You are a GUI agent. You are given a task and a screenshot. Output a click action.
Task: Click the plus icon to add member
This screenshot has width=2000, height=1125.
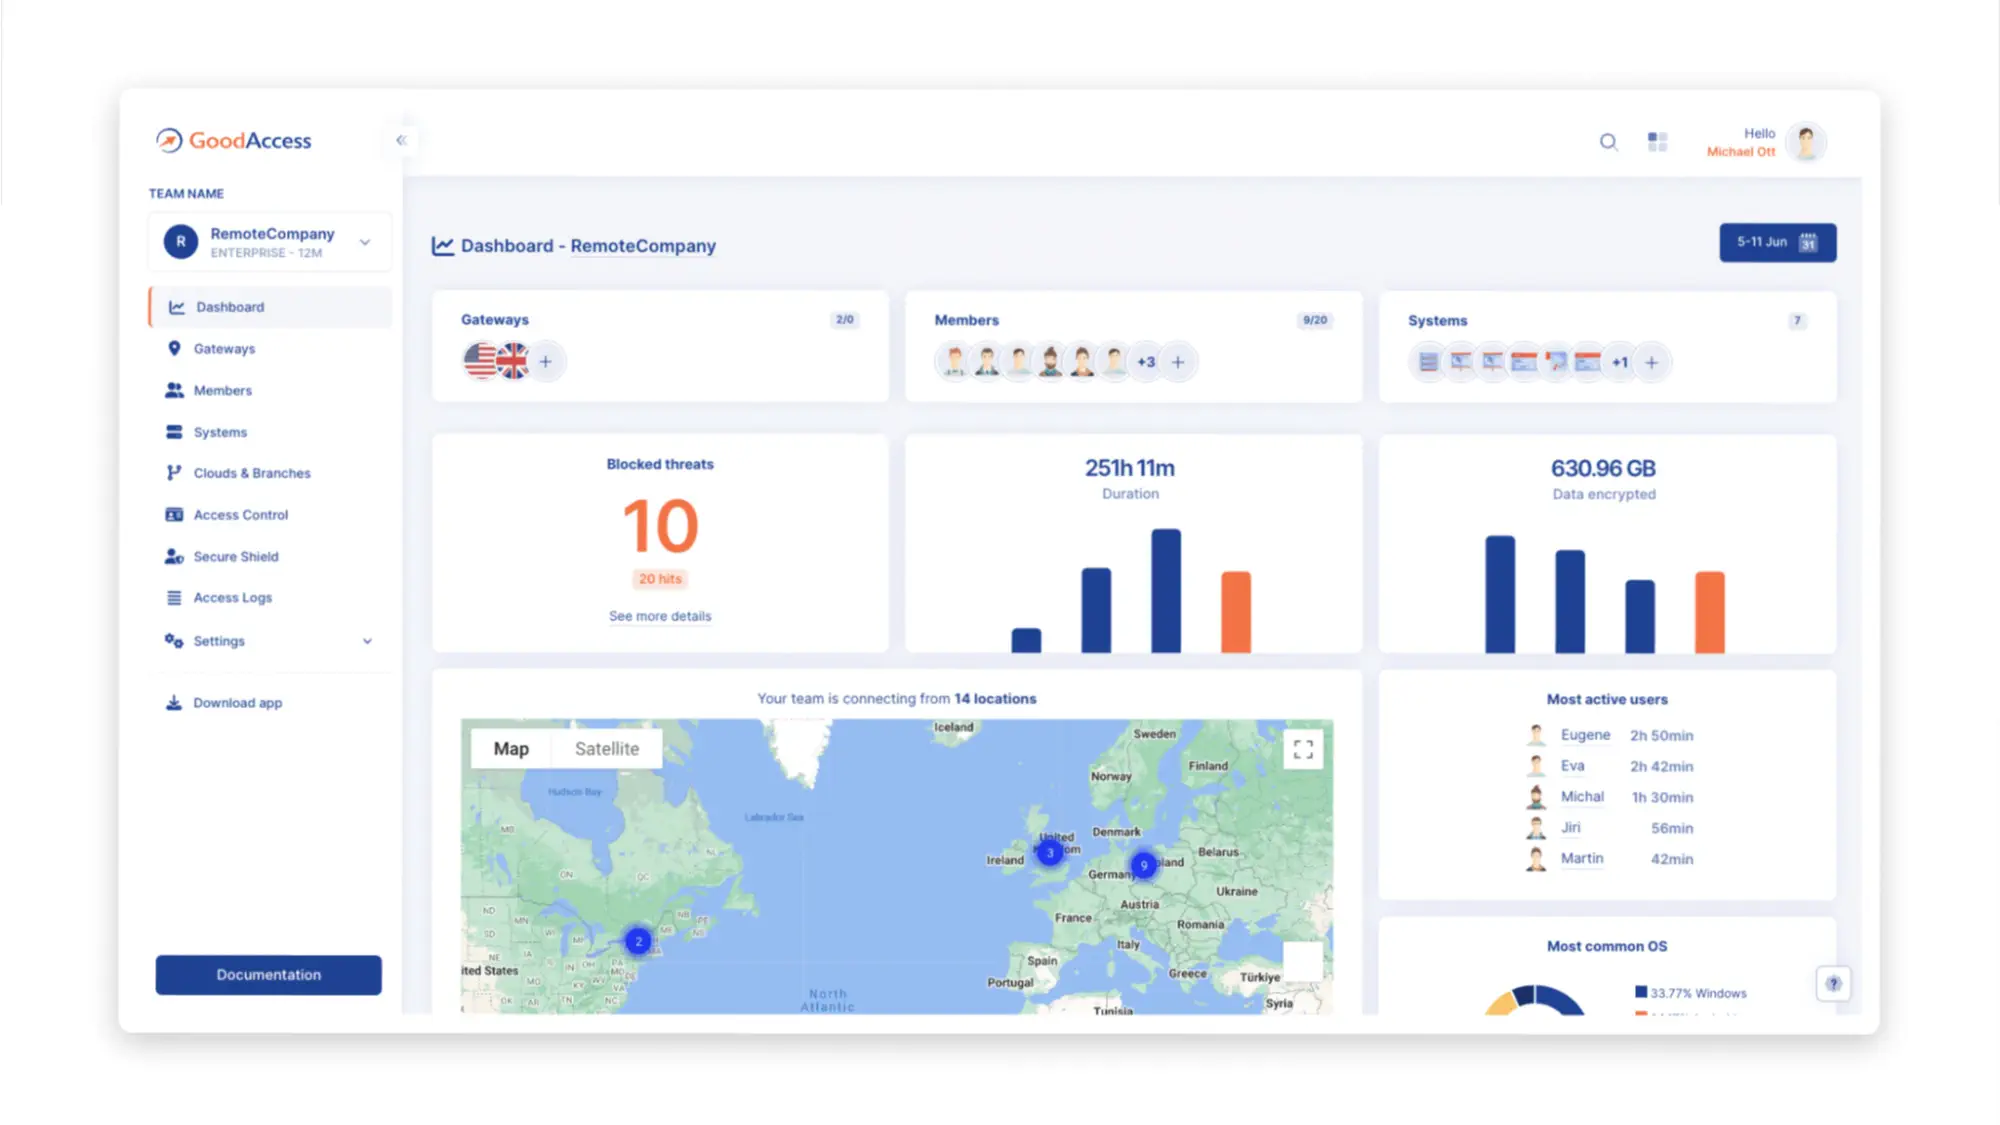click(1178, 362)
